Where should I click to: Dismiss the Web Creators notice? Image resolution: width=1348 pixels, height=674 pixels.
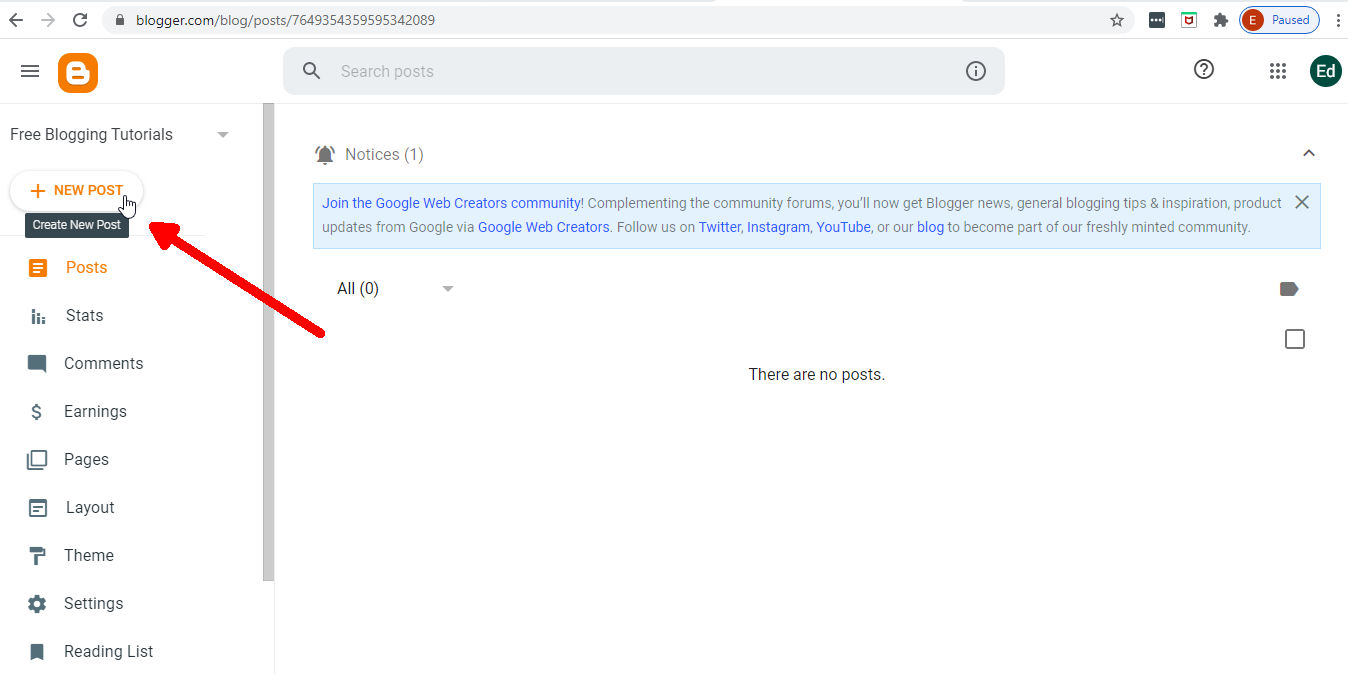[x=1301, y=202]
